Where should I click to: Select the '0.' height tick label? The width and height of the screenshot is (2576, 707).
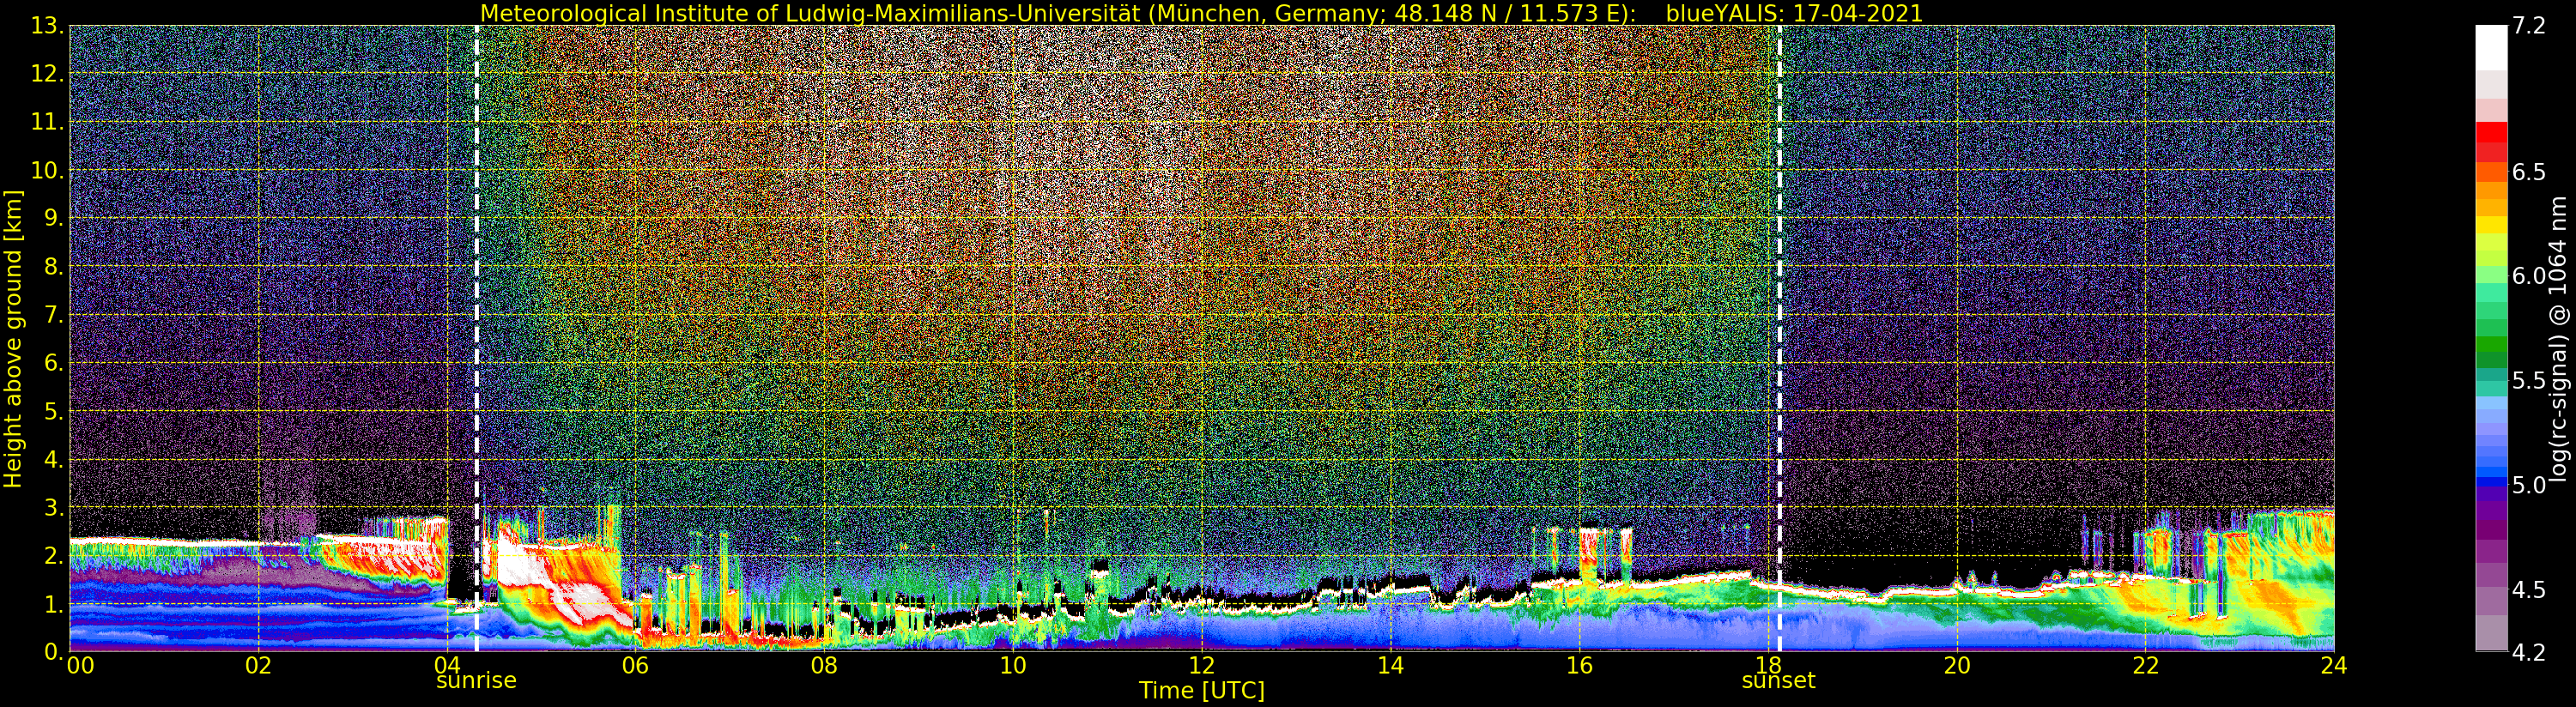click(x=54, y=652)
